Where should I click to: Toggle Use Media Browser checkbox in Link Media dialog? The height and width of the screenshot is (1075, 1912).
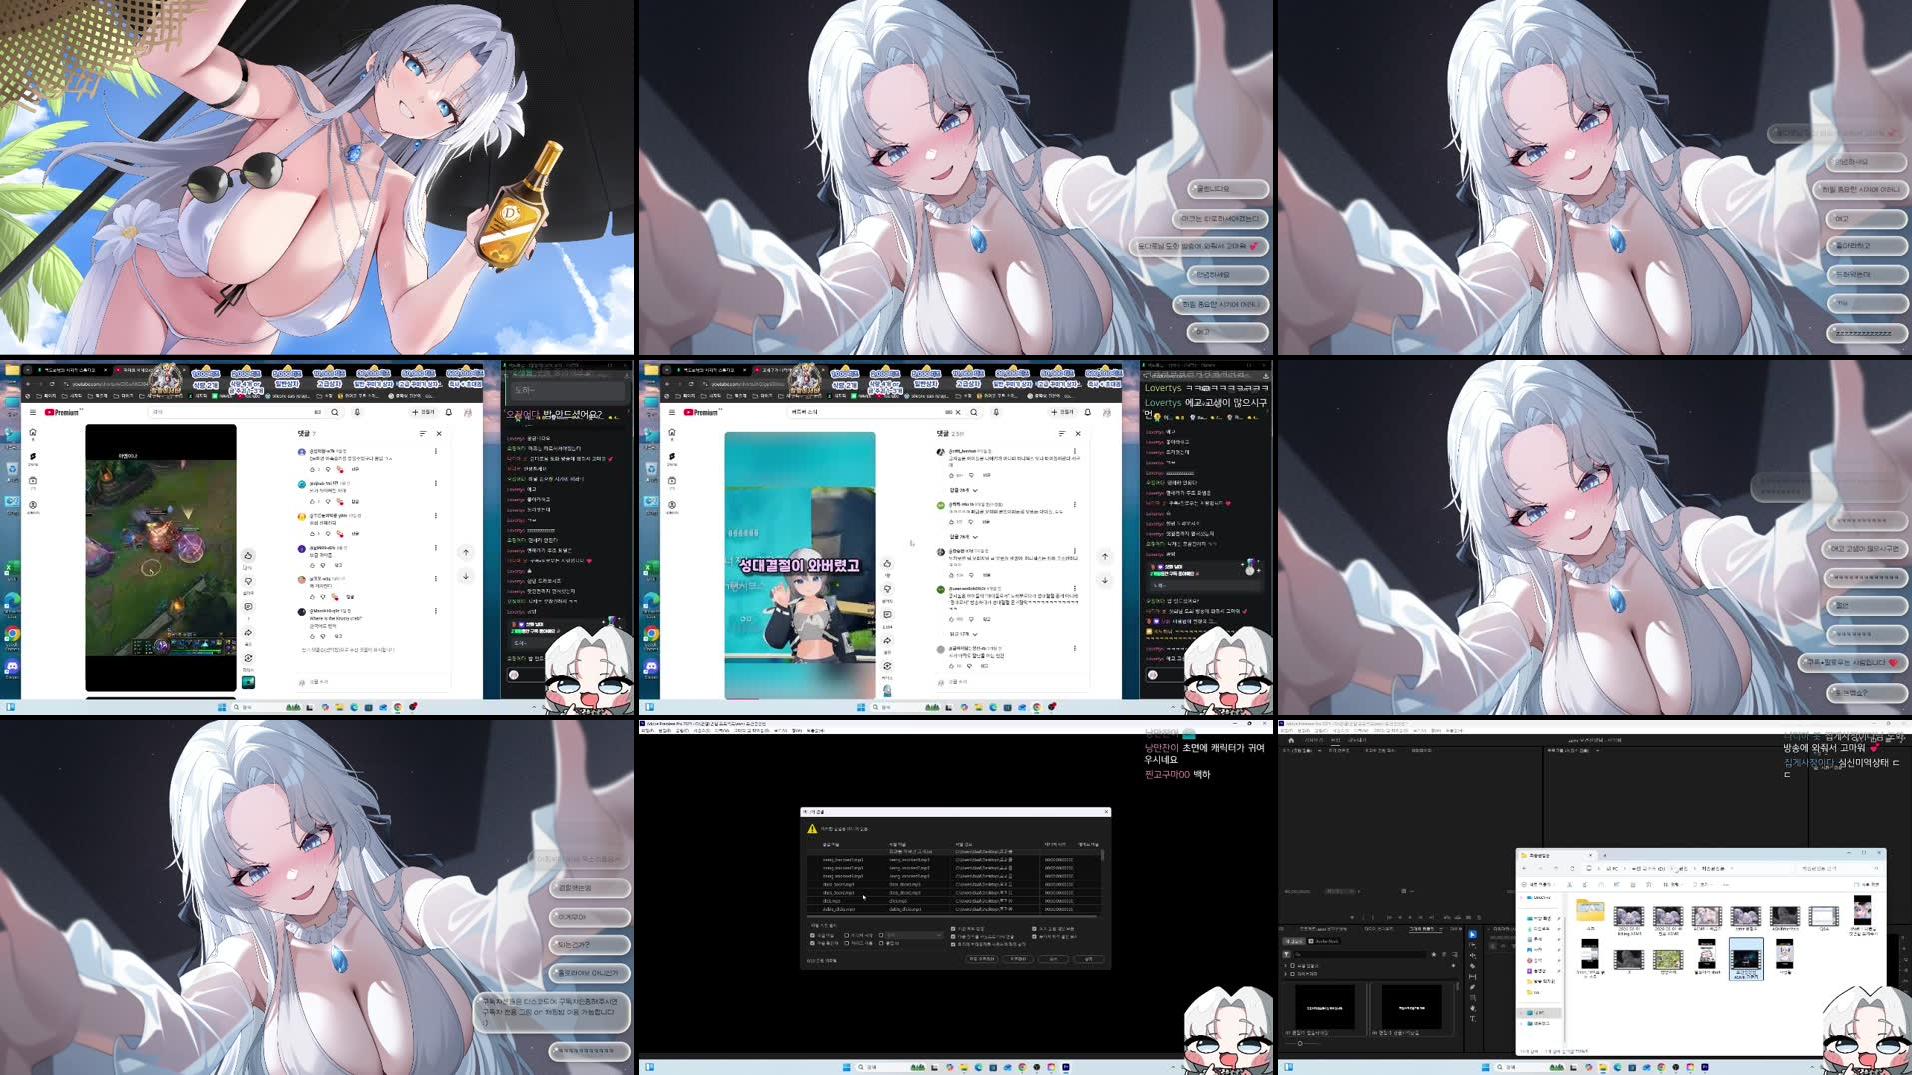(x=953, y=944)
